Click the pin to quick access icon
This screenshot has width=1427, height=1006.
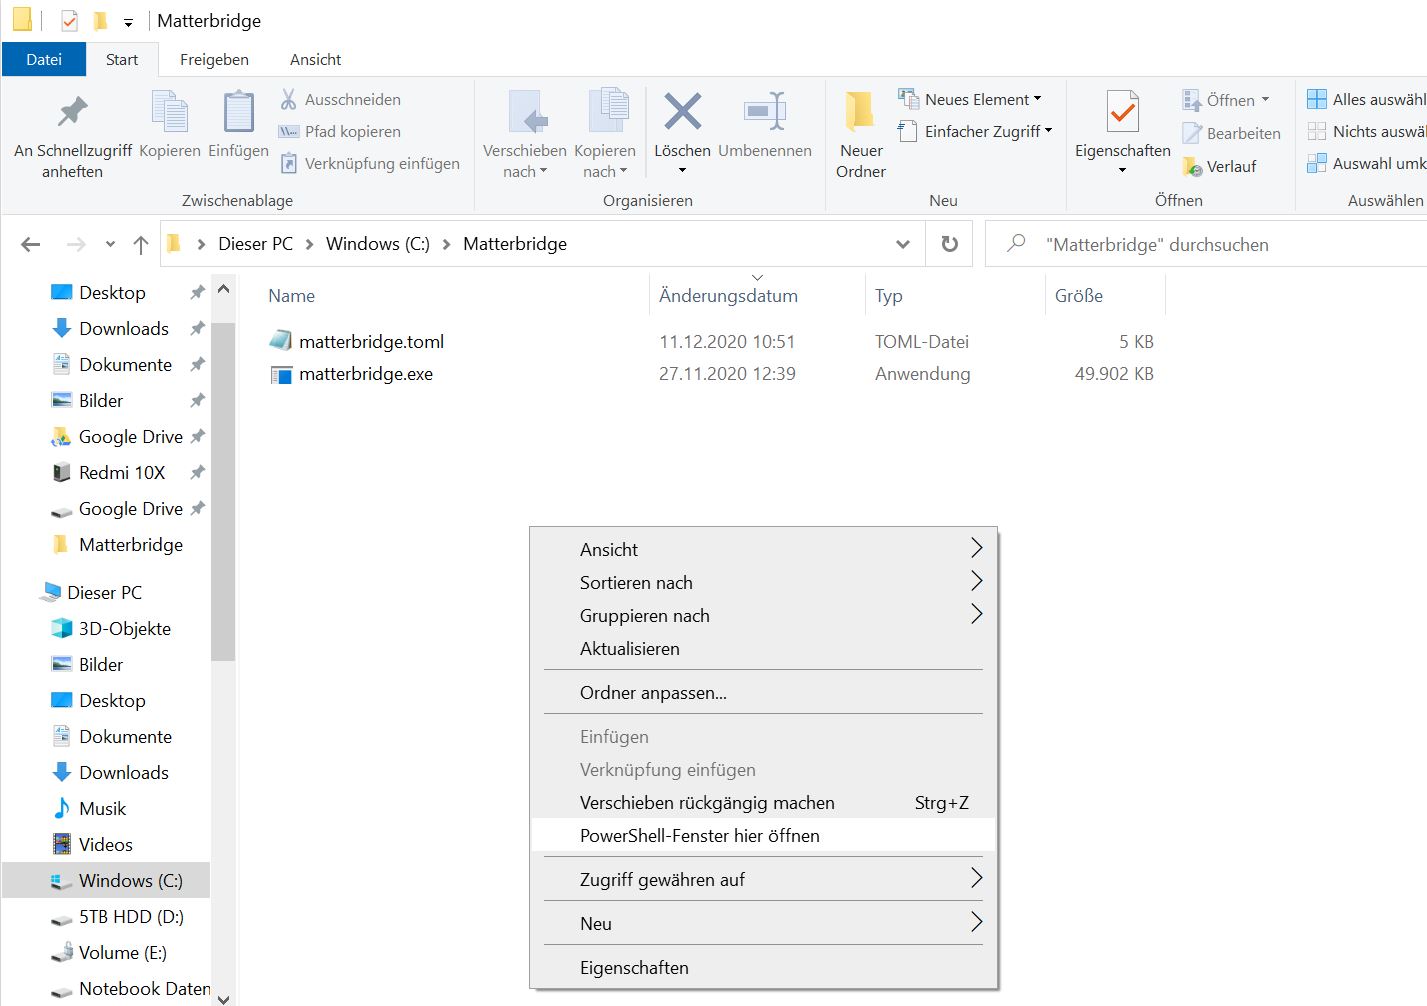72,111
